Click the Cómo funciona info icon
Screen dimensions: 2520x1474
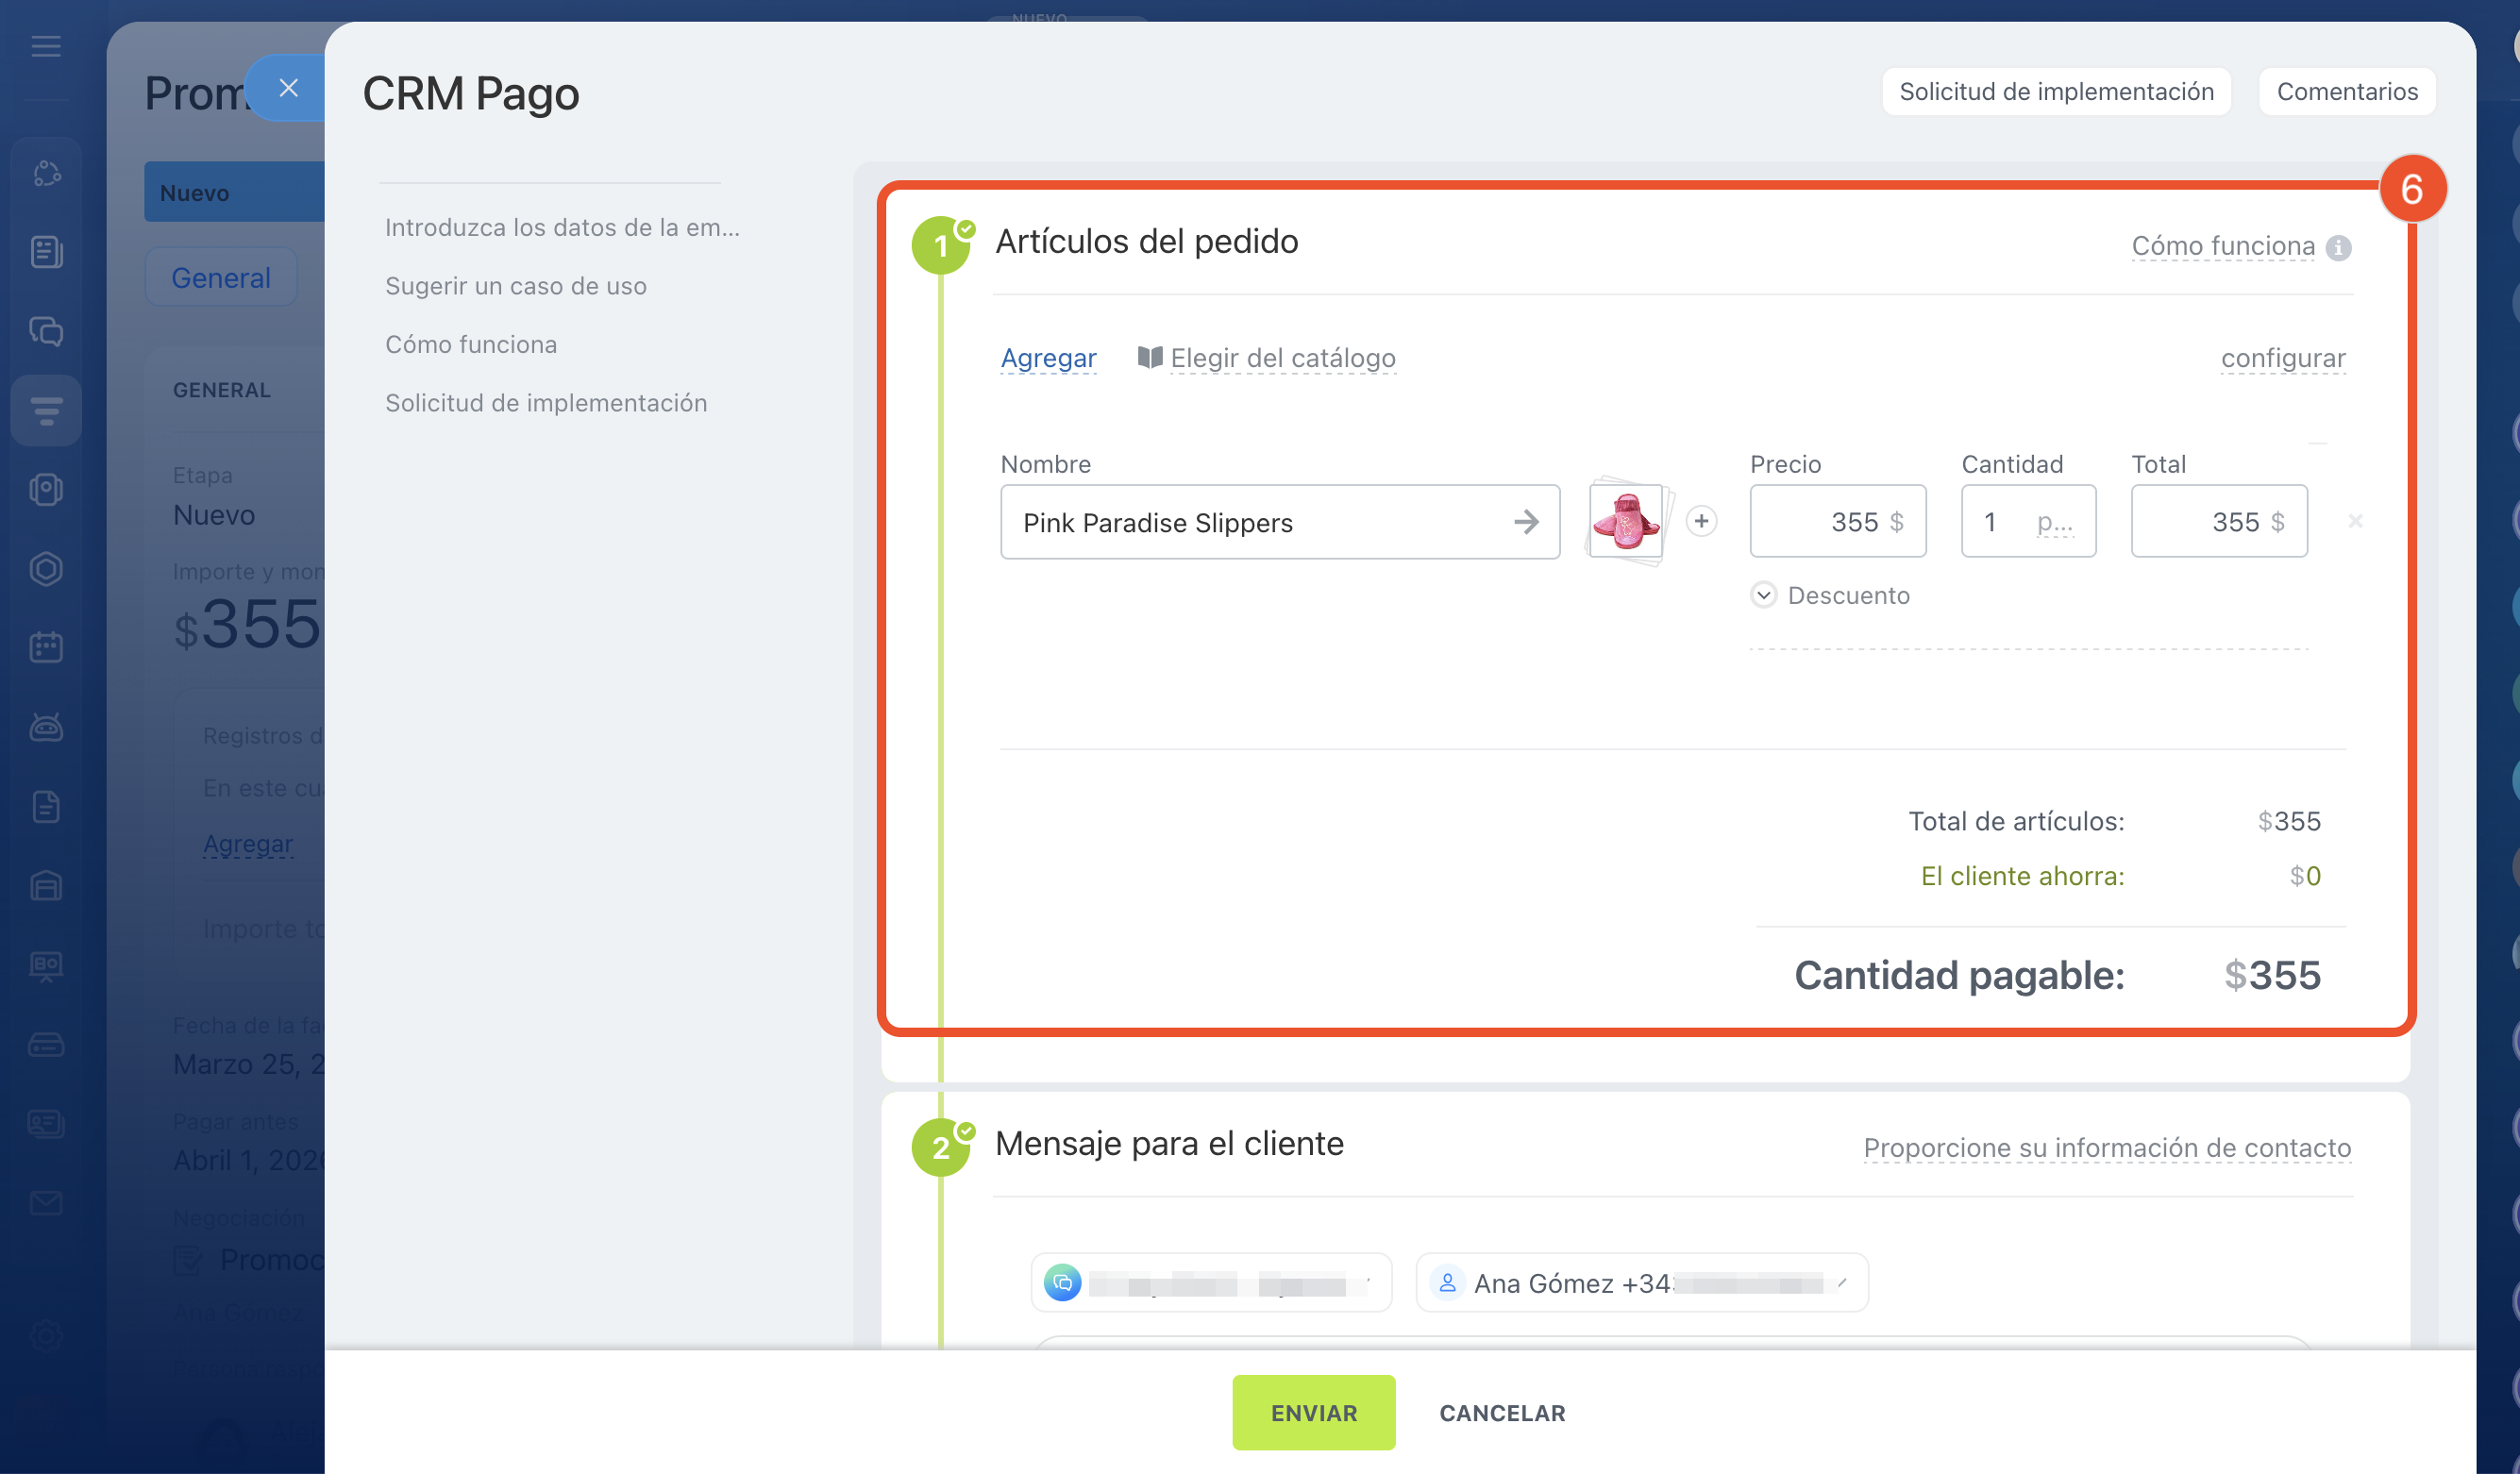(x=2338, y=247)
